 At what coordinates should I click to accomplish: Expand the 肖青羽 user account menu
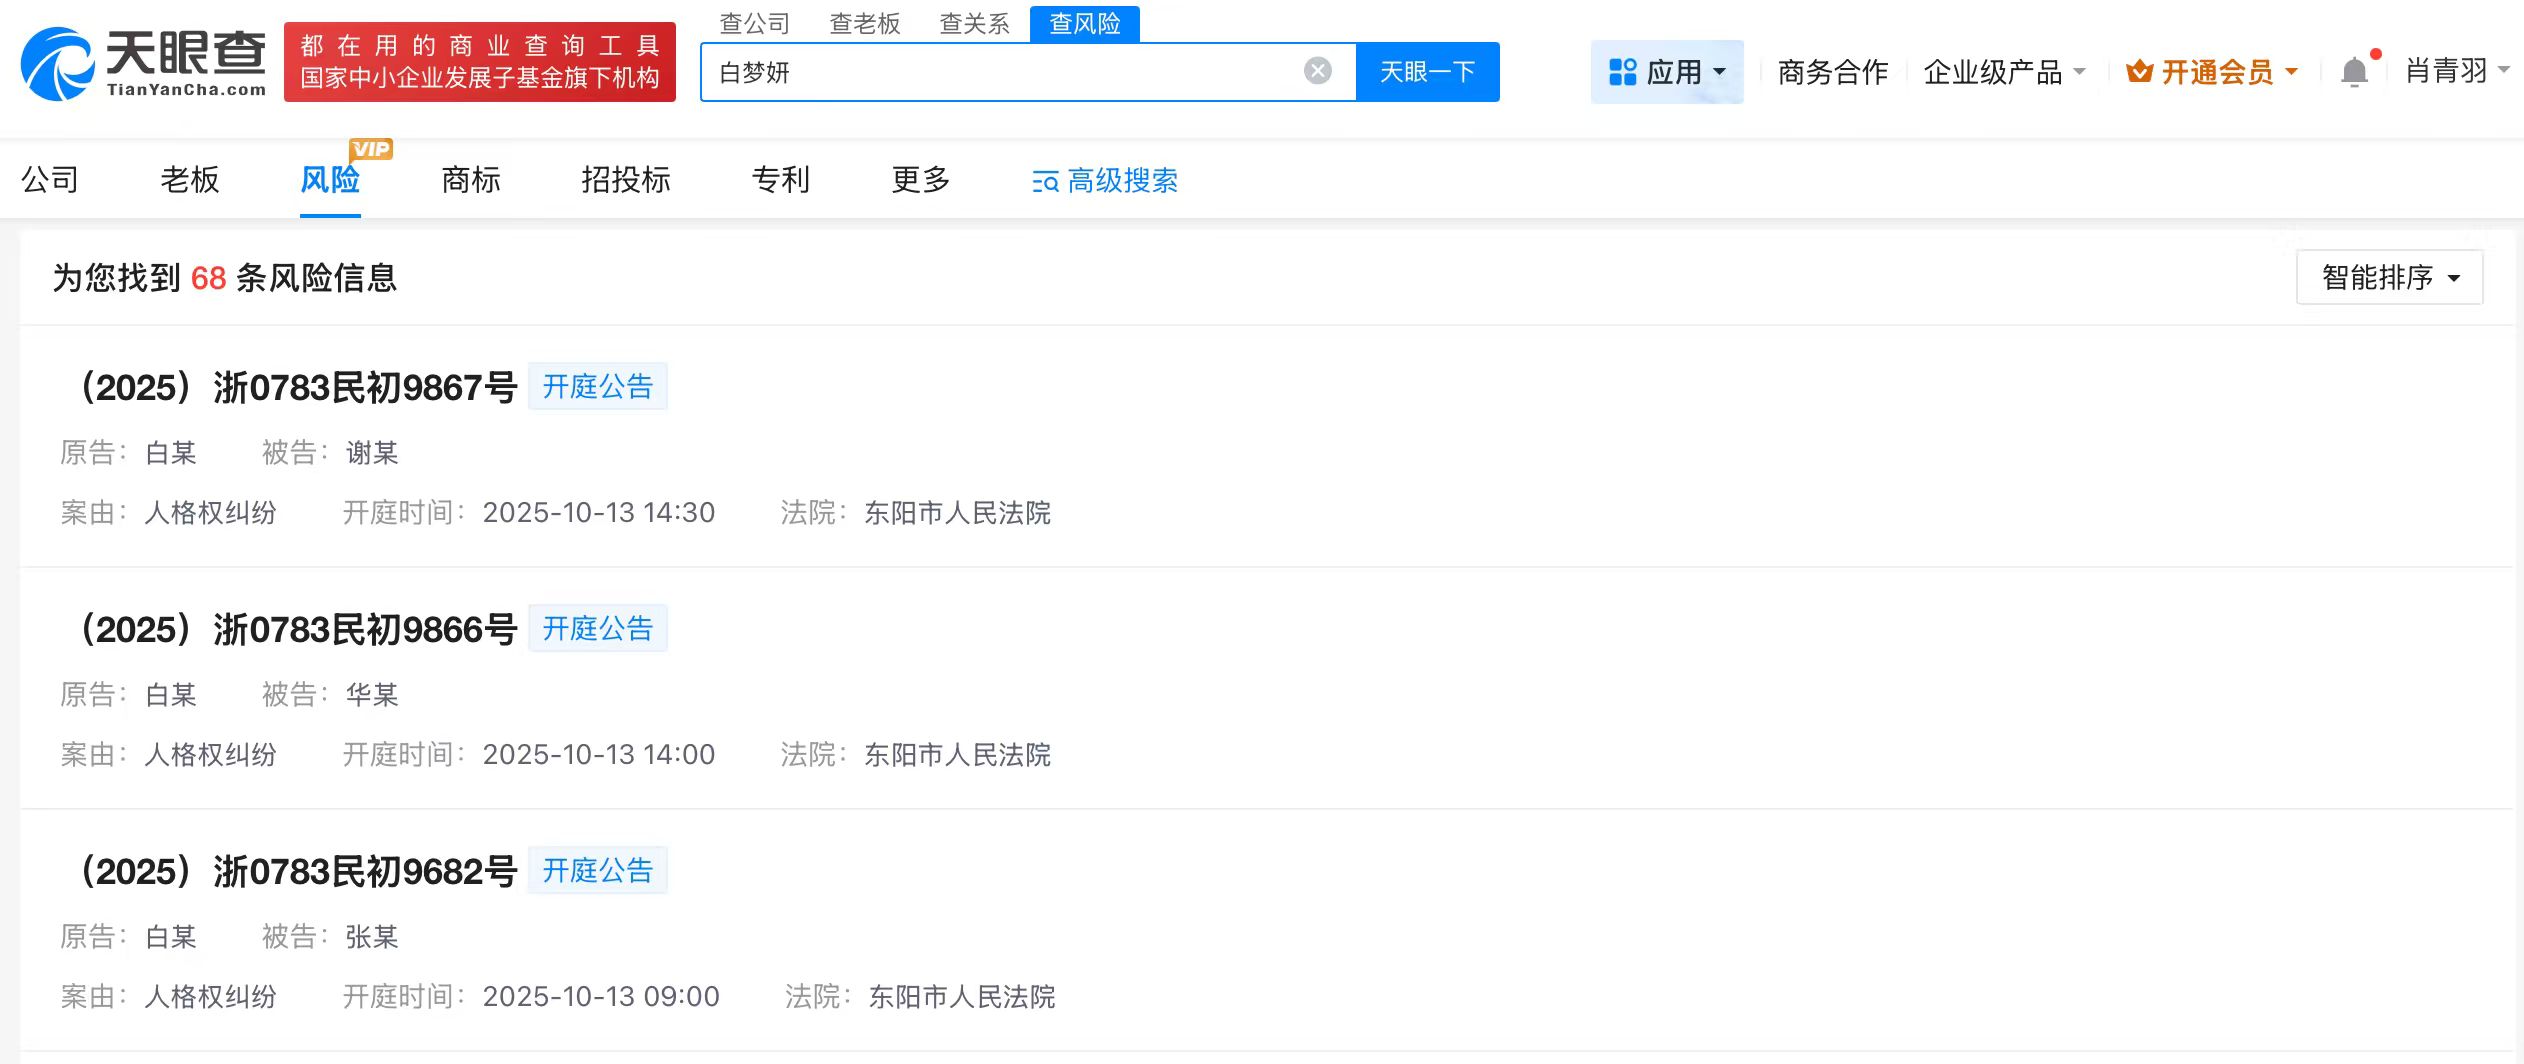pos(2456,71)
